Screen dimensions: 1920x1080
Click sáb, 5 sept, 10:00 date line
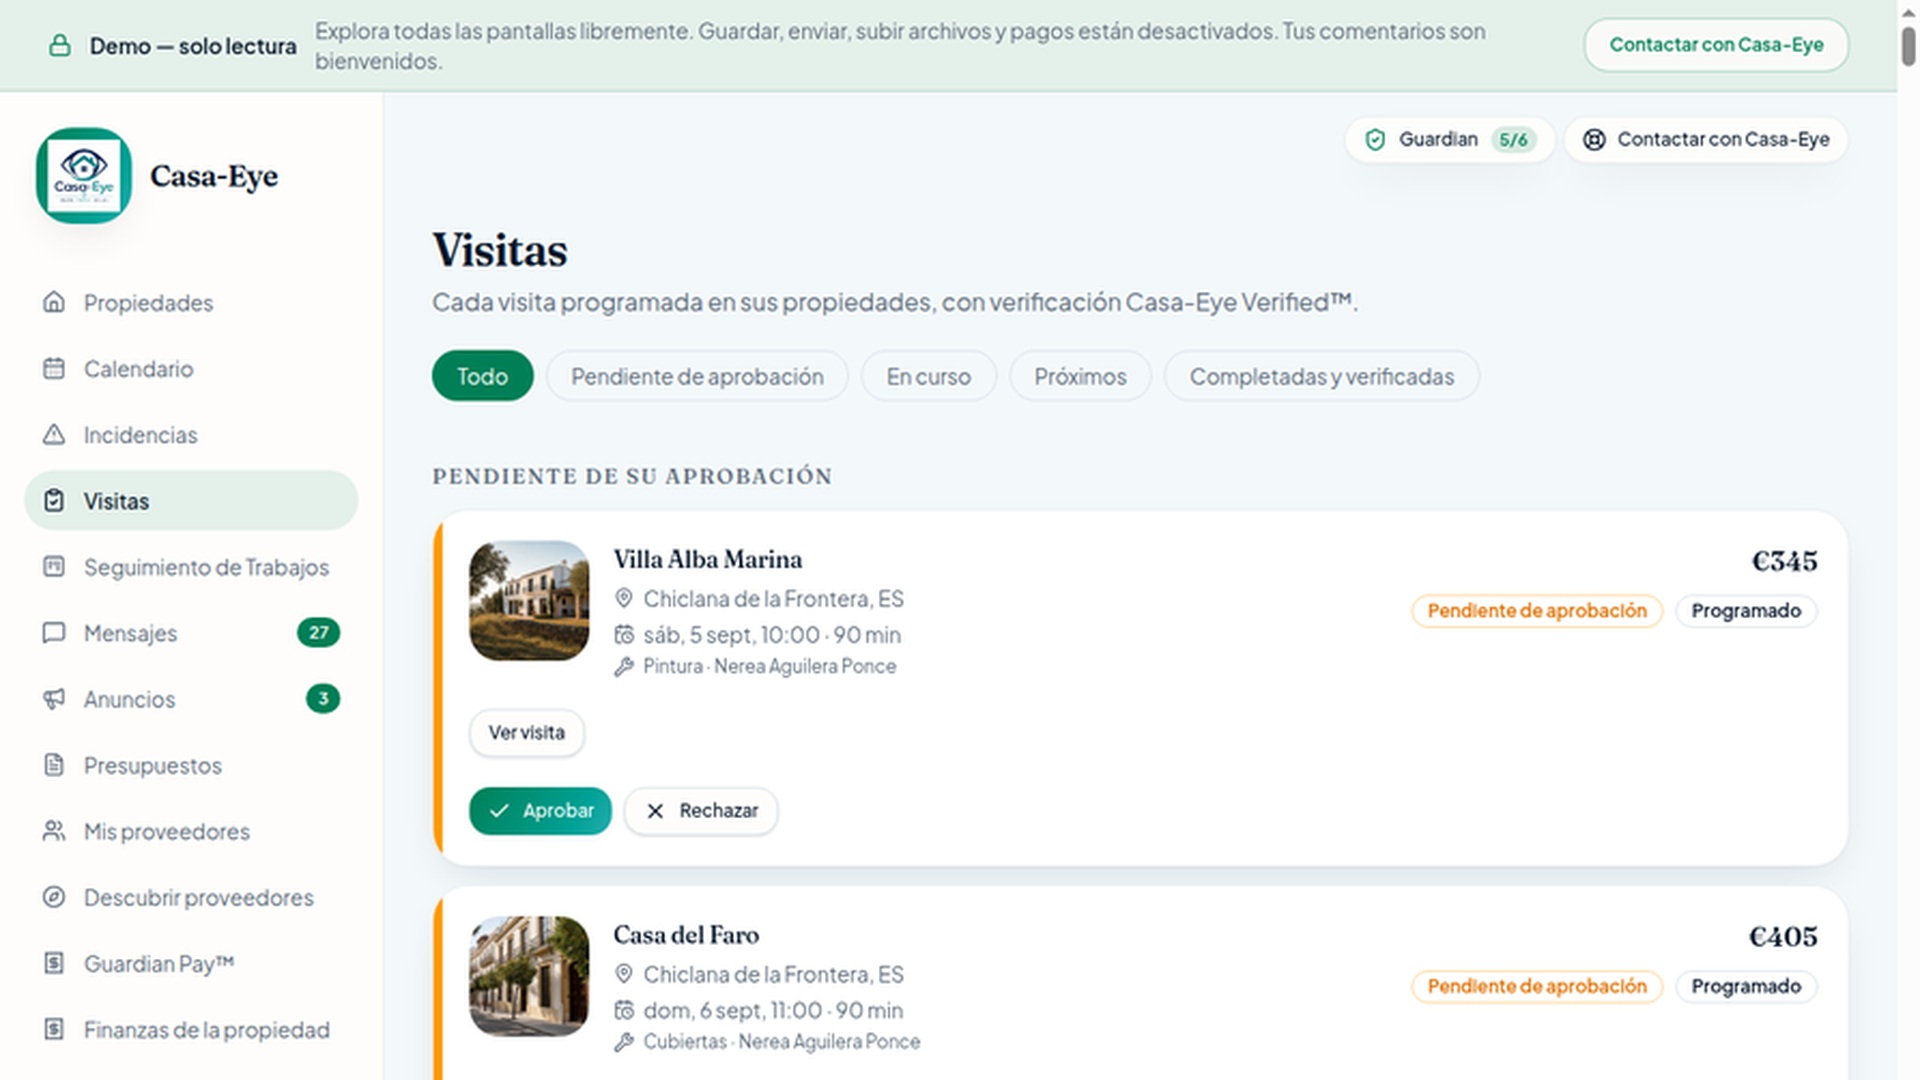tap(772, 635)
